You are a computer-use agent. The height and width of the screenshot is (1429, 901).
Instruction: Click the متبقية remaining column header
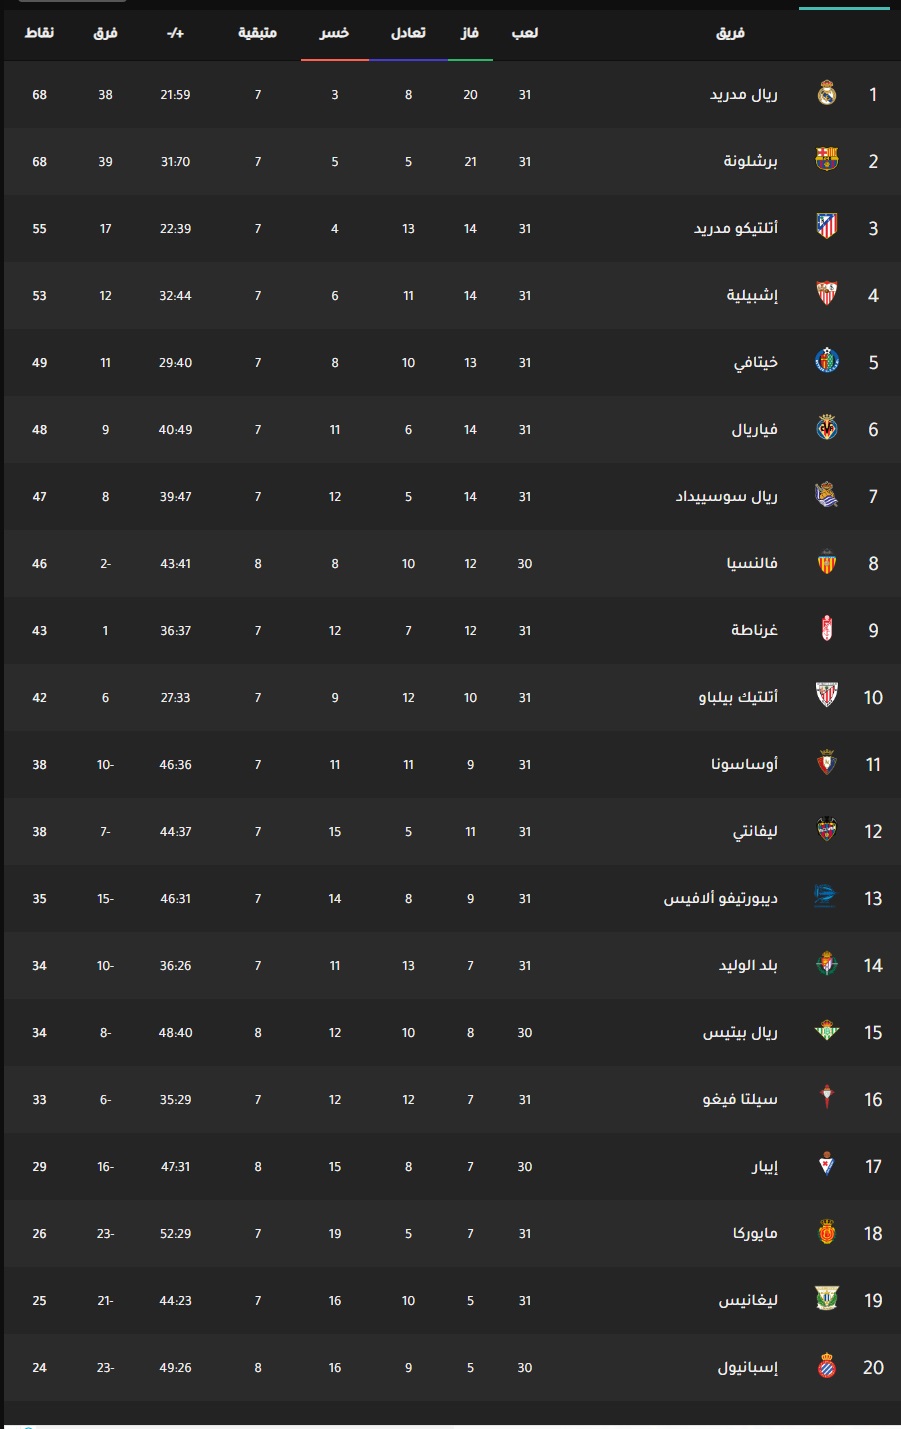point(257,33)
